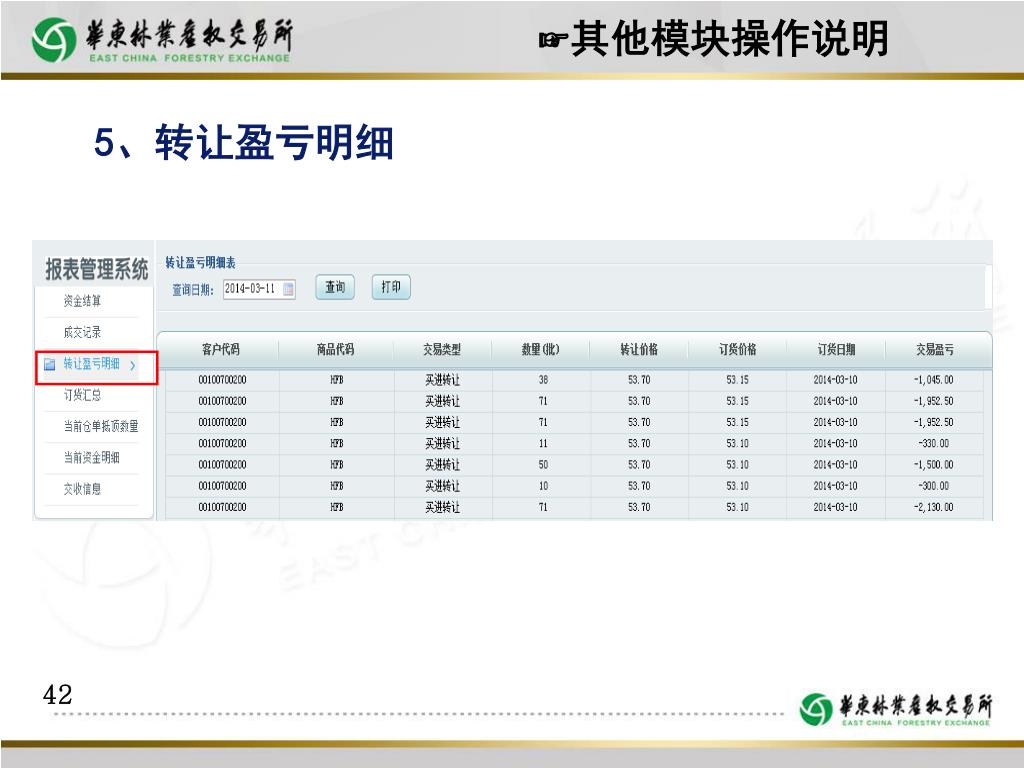
Task: Click the chevron arrow next to 转让盈亏明细
Action: point(132,367)
